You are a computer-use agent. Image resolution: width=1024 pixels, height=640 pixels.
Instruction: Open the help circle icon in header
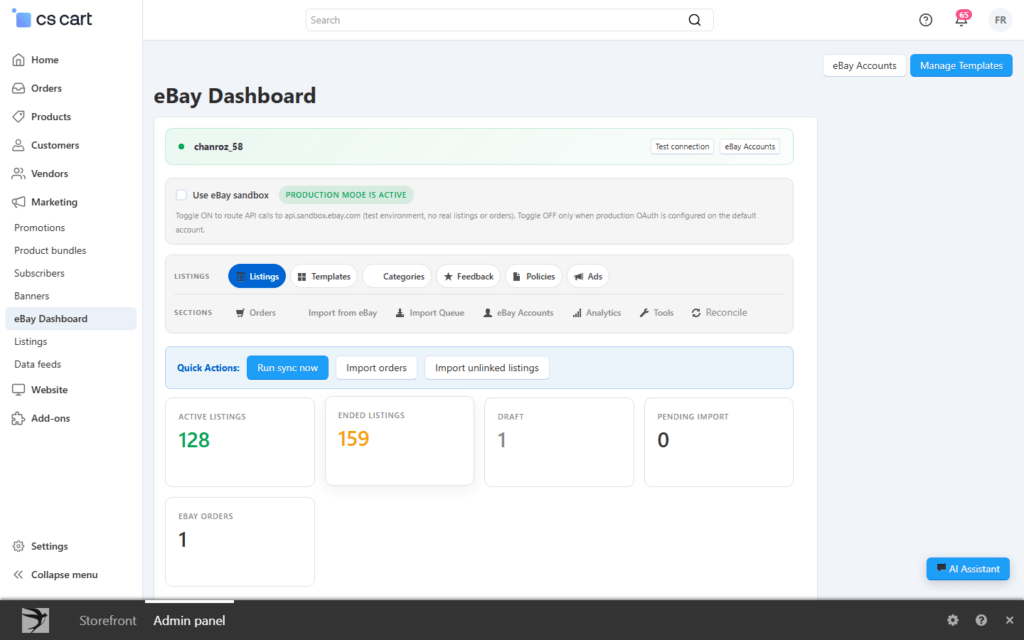click(925, 20)
